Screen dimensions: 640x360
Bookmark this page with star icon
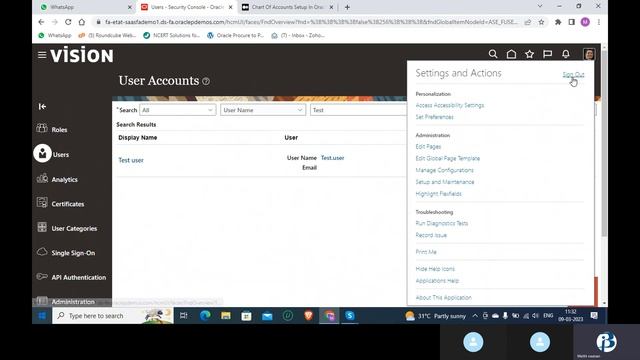pos(541,22)
